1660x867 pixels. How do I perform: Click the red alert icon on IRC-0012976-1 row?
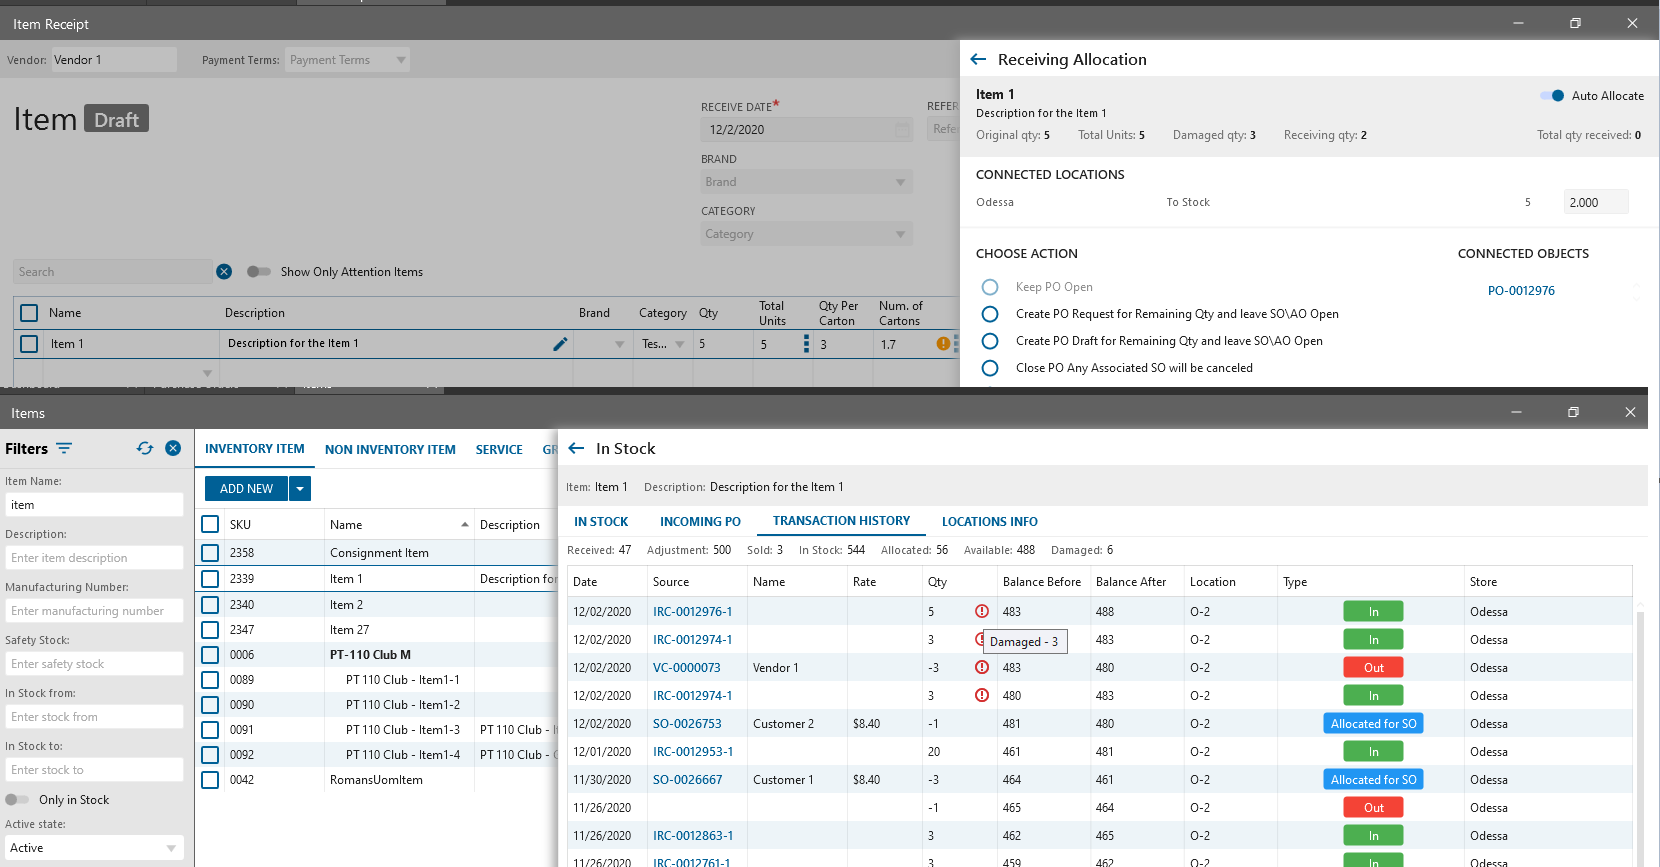pyautogui.click(x=982, y=612)
